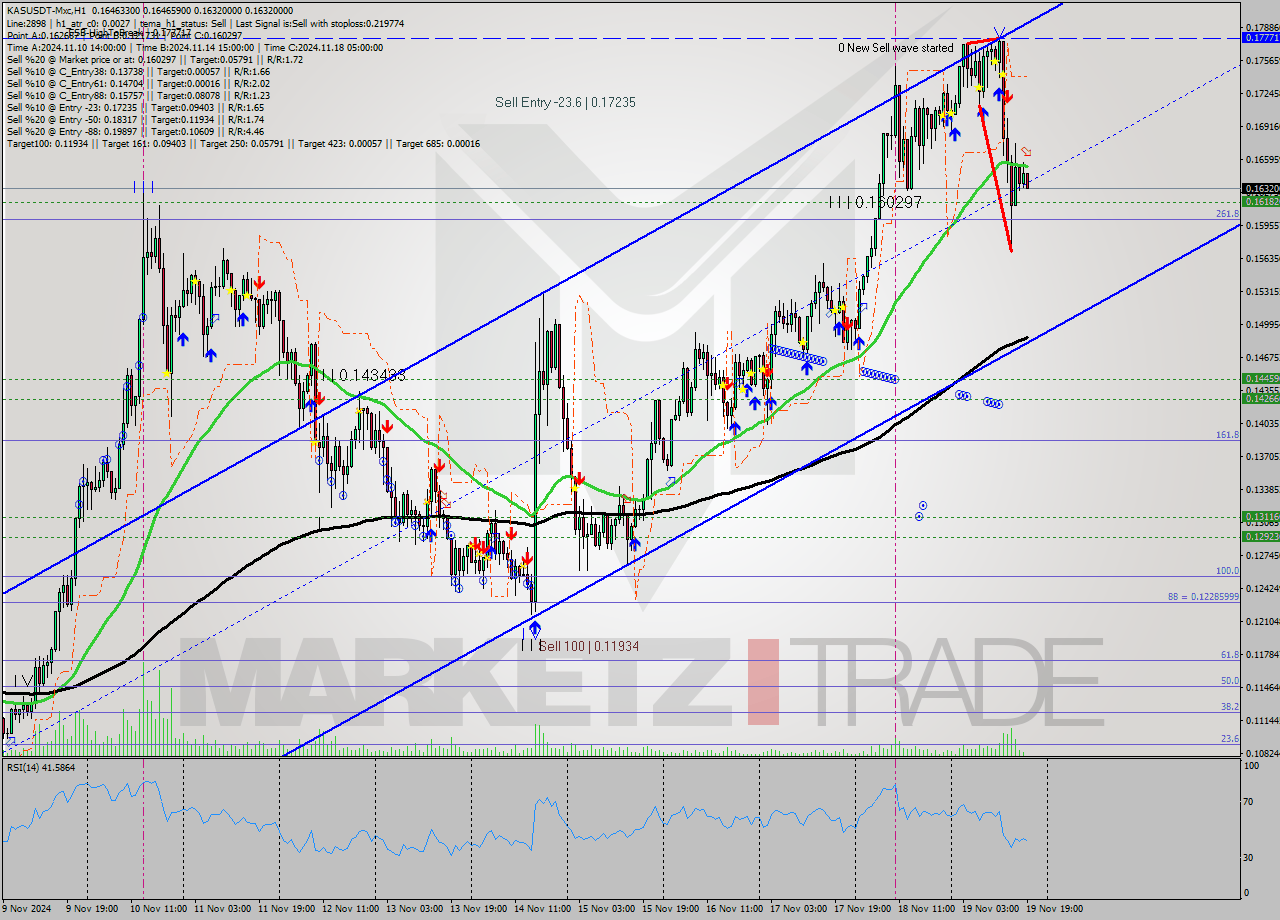The width and height of the screenshot is (1280, 920).
Task: Click the 'Sell %10 @ Entry -23' line
Action: (x=135, y=108)
